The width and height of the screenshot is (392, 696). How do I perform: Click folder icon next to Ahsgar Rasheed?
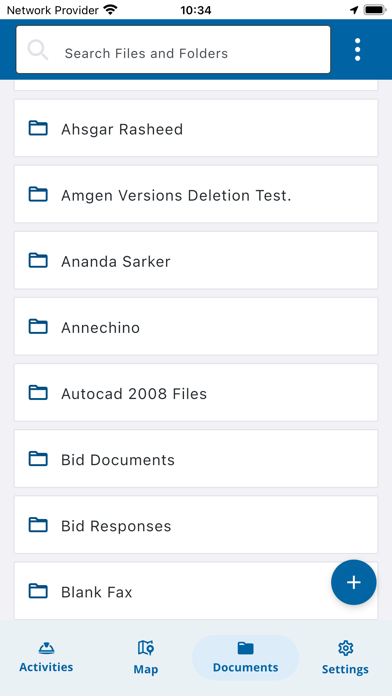[38, 128]
